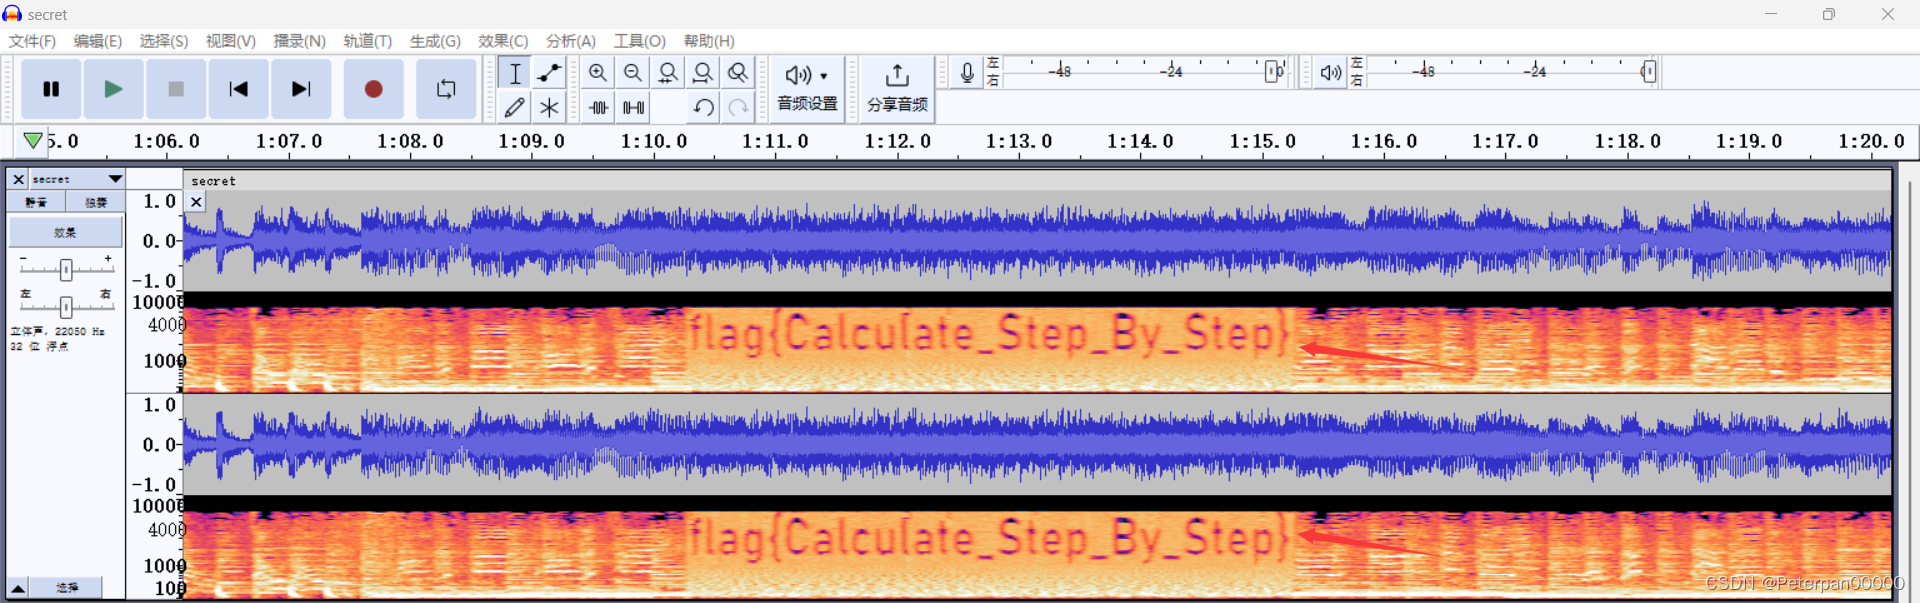Open the 视图(V) menu

230,41
